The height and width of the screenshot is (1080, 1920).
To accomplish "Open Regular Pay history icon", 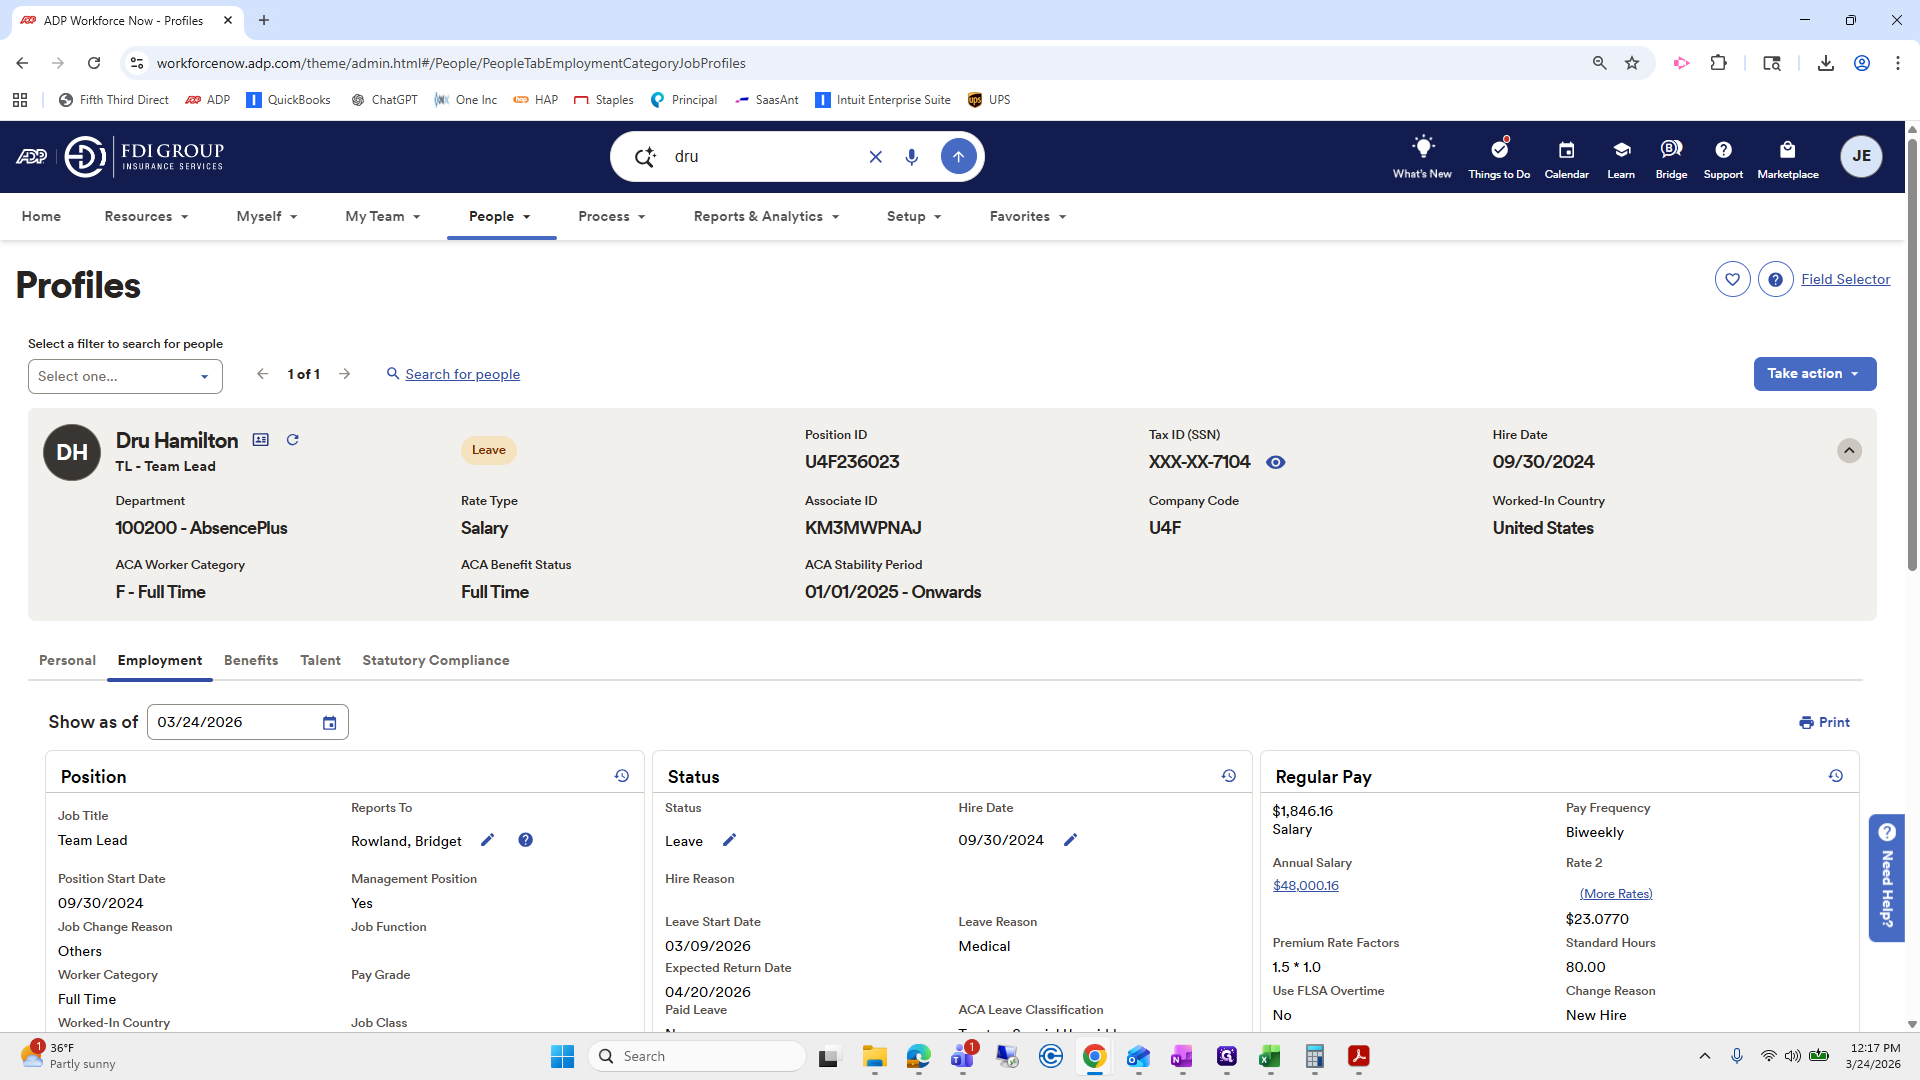I will pyautogui.click(x=1835, y=776).
